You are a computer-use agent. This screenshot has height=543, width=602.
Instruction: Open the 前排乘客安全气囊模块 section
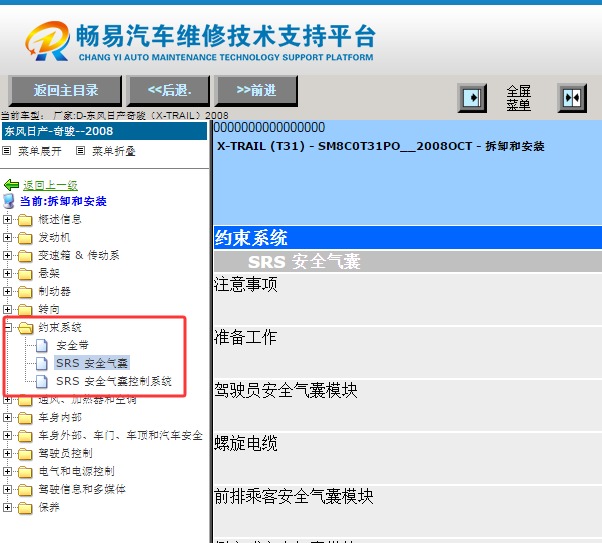294,496
